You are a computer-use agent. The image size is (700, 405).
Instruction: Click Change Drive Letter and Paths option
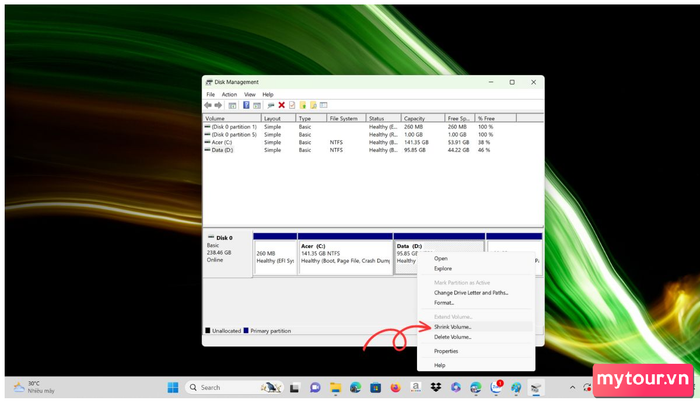click(x=470, y=293)
